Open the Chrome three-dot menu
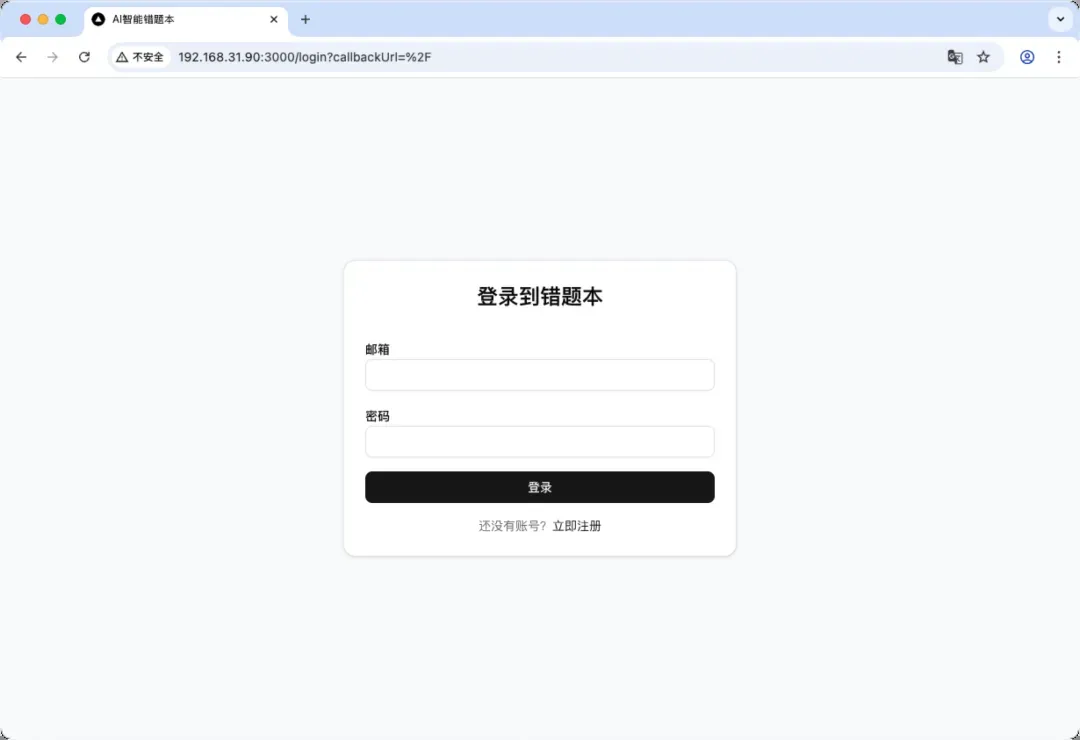 point(1059,57)
